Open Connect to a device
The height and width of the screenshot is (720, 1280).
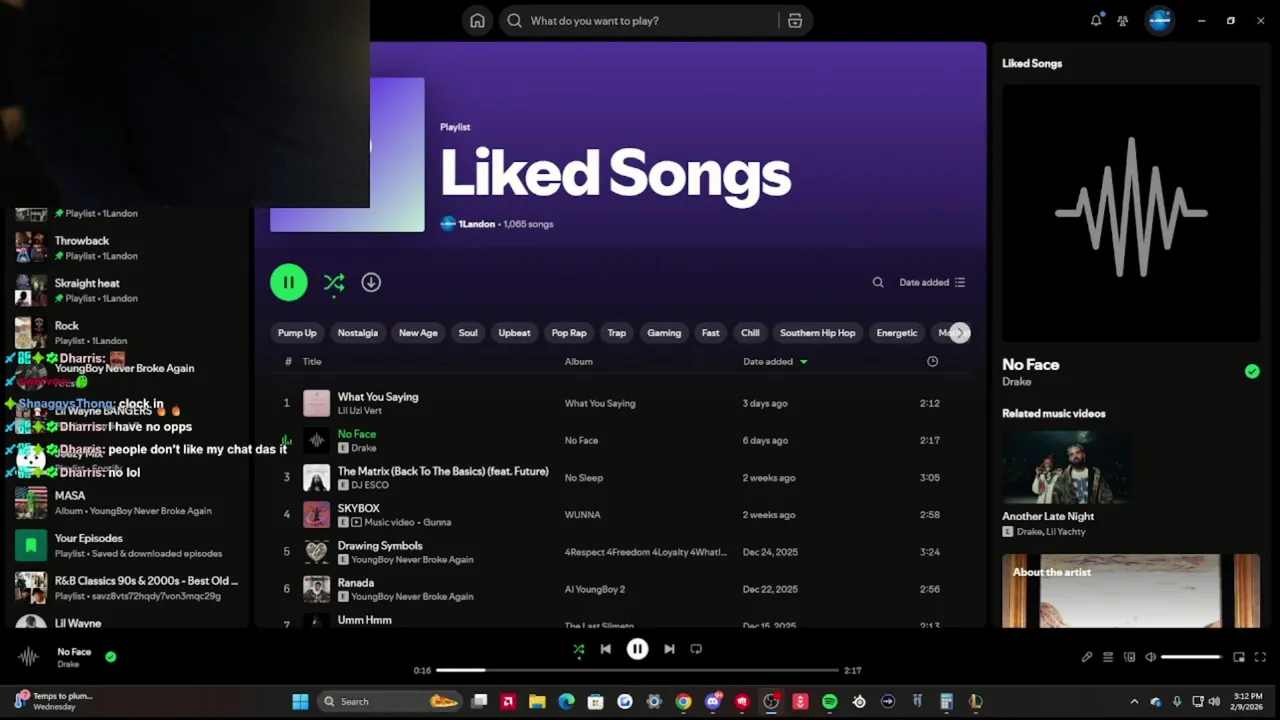(x=1129, y=657)
